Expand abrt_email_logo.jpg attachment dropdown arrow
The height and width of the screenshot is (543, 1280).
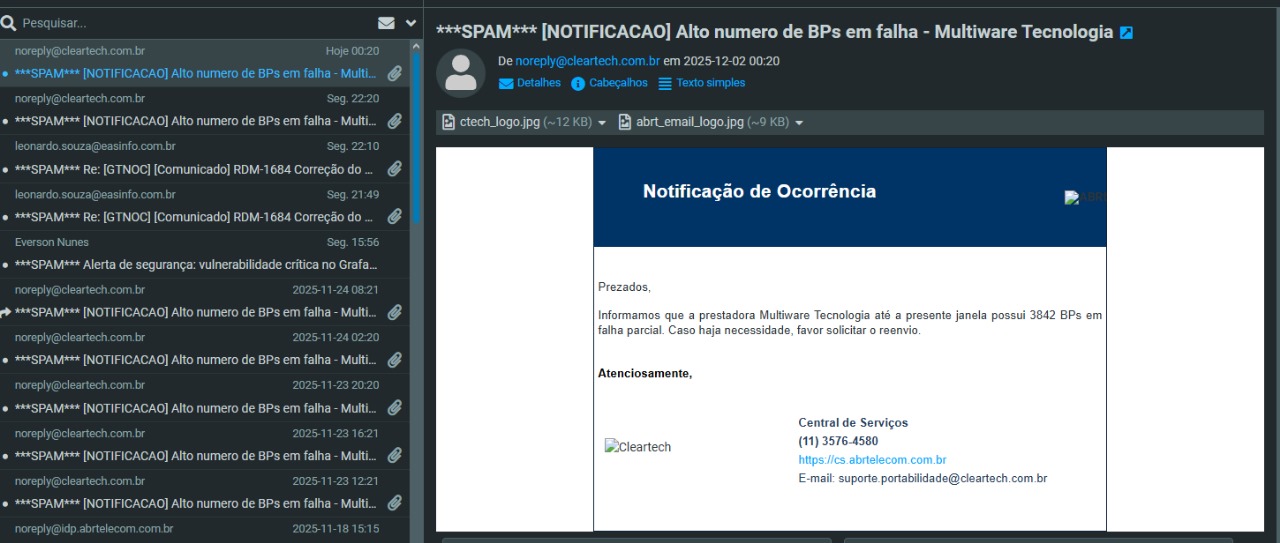tap(799, 123)
